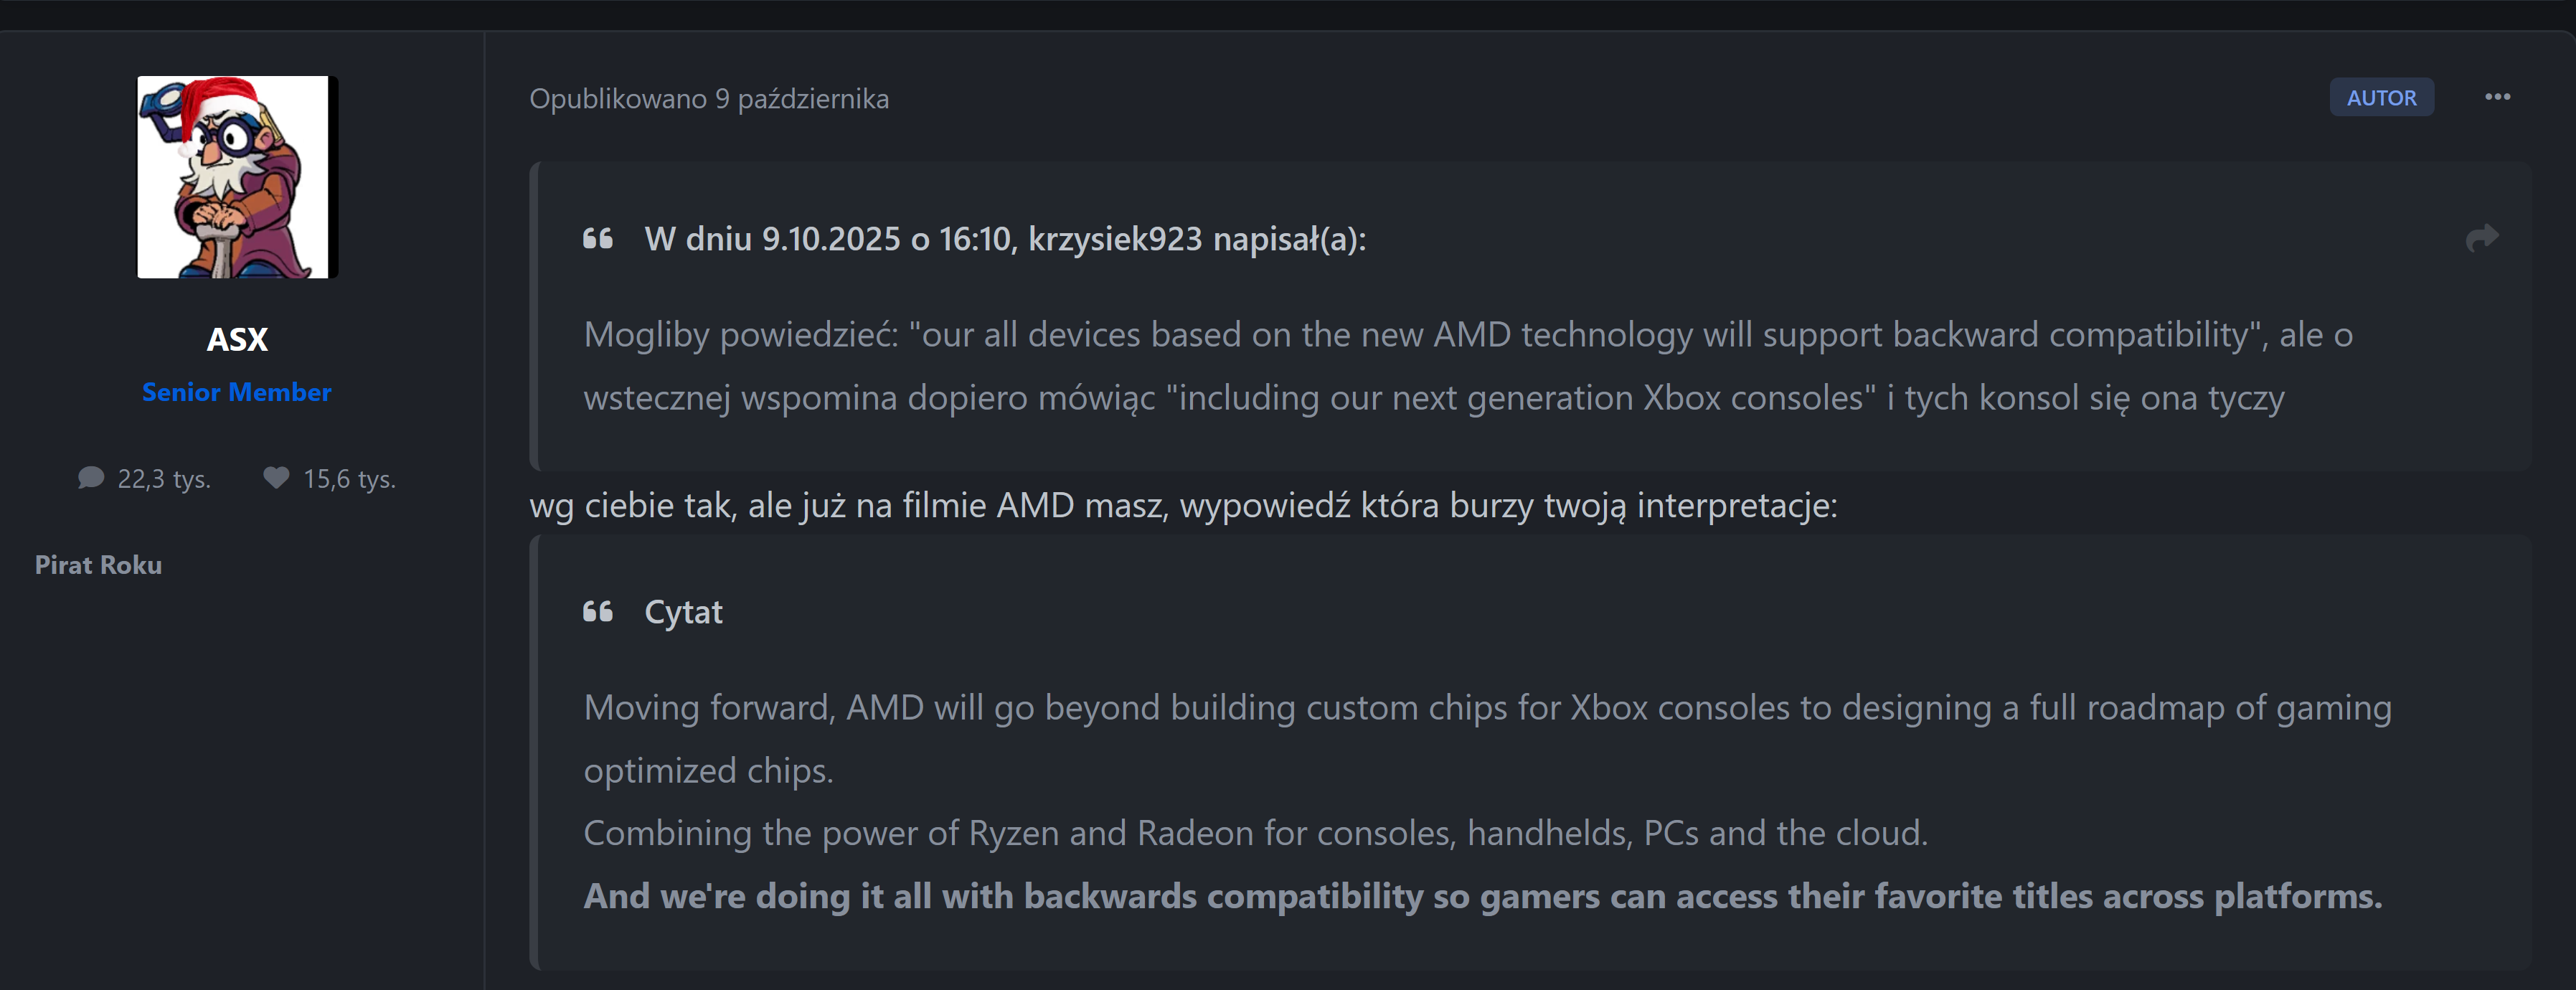
Task: Click the Senior Member rank label
Action: 236,392
